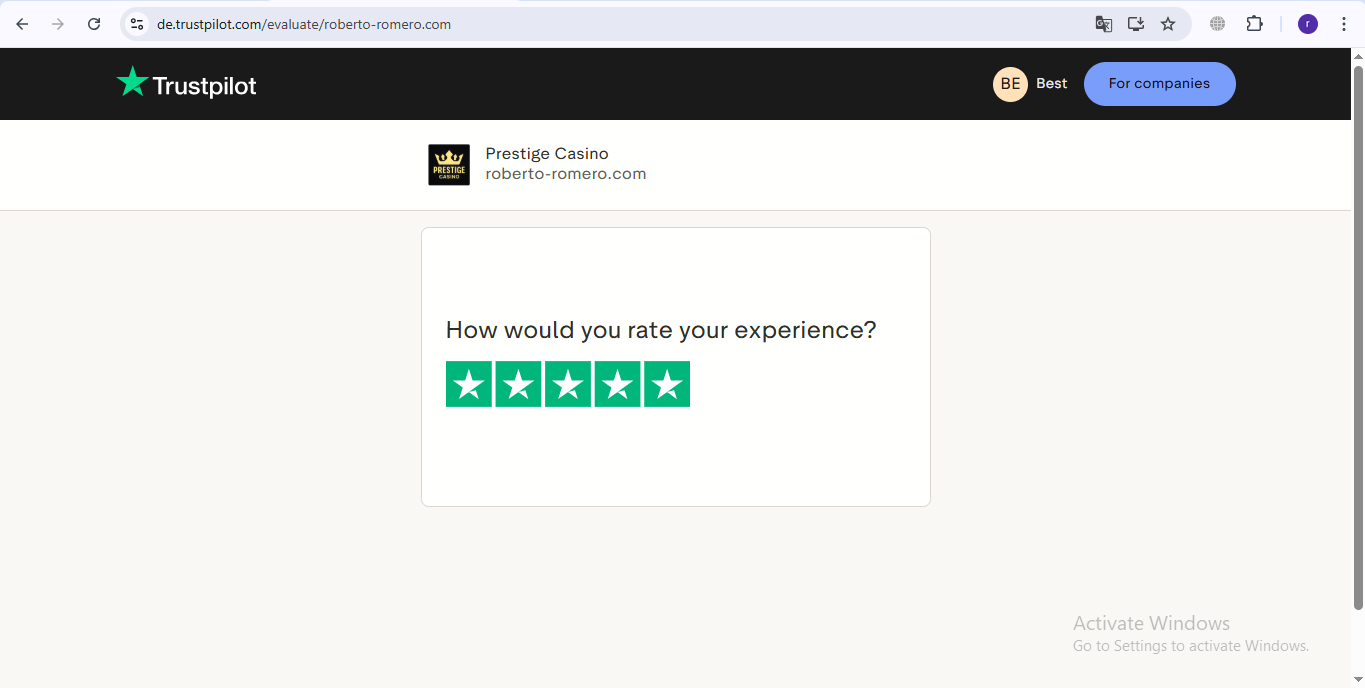Open the Google Translate icon
Image resolution: width=1365 pixels, height=688 pixels.
click(x=1104, y=24)
